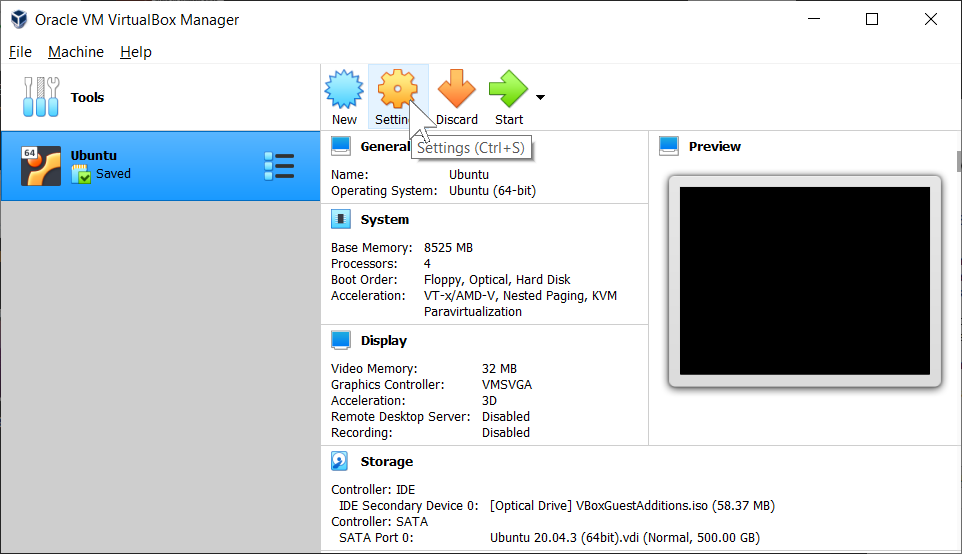Click the Video Memory value 32 MB
The image size is (962, 554).
point(499,369)
